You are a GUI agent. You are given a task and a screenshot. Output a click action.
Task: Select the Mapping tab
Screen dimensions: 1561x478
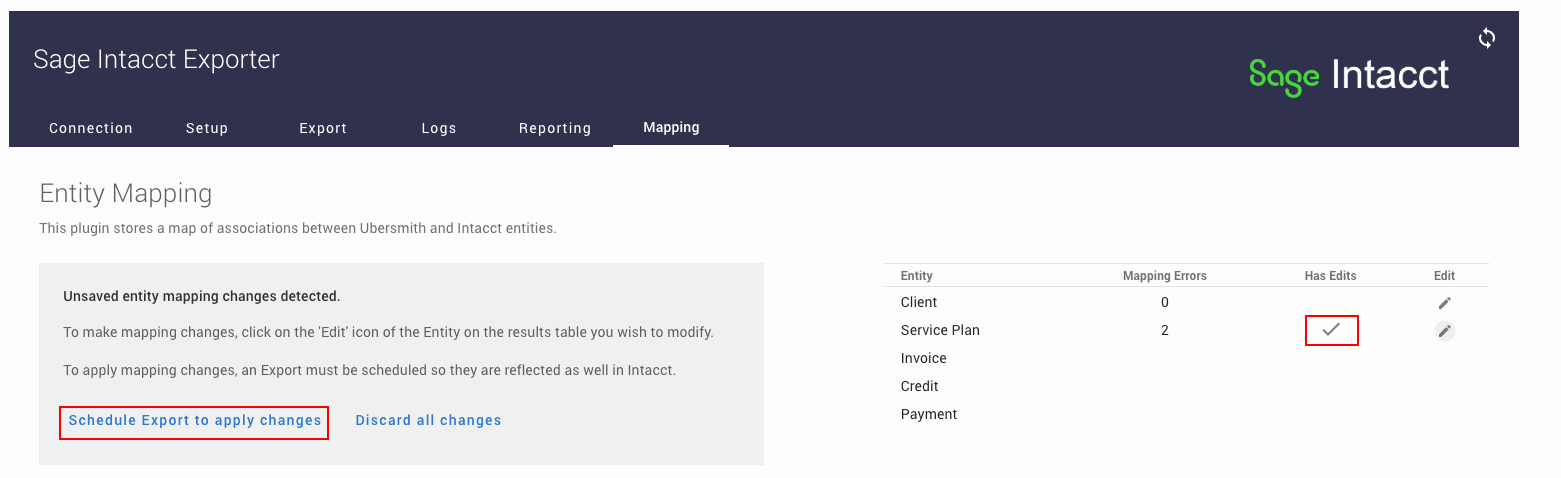(x=671, y=128)
